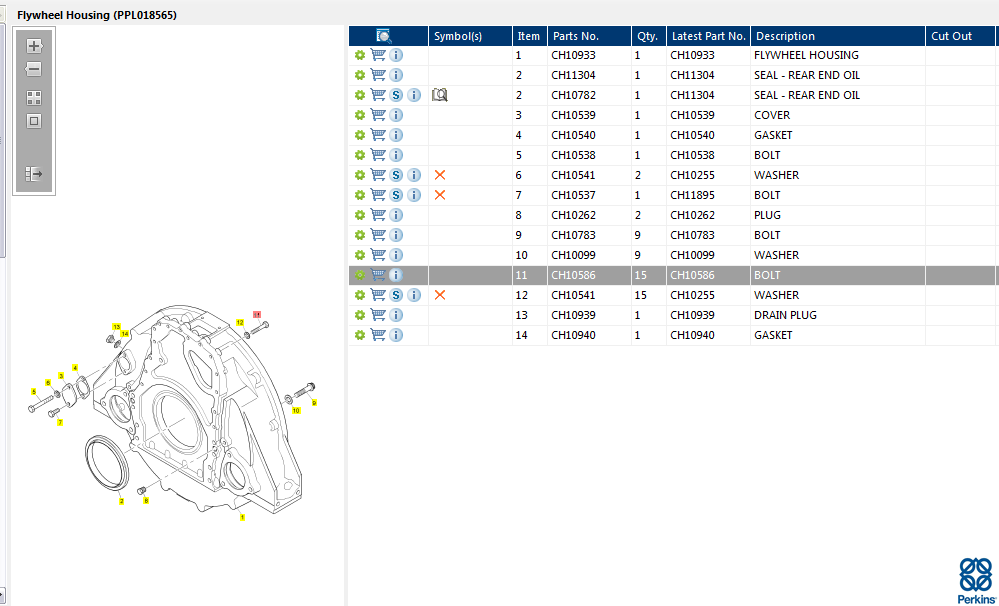Select callout 8 near the plug

pyautogui.click(x=146, y=501)
